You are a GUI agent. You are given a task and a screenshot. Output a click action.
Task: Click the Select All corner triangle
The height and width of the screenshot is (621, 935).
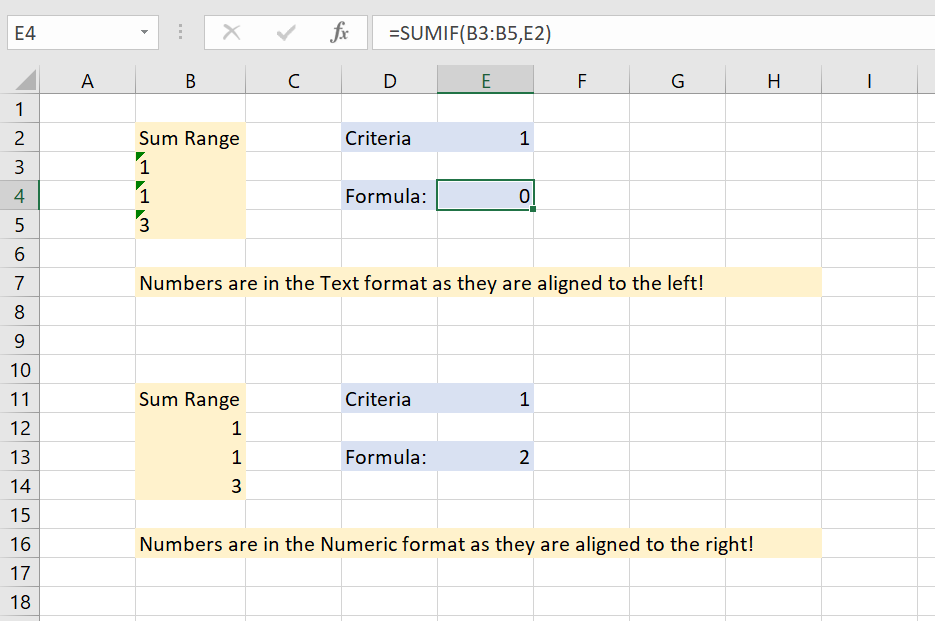[26, 81]
